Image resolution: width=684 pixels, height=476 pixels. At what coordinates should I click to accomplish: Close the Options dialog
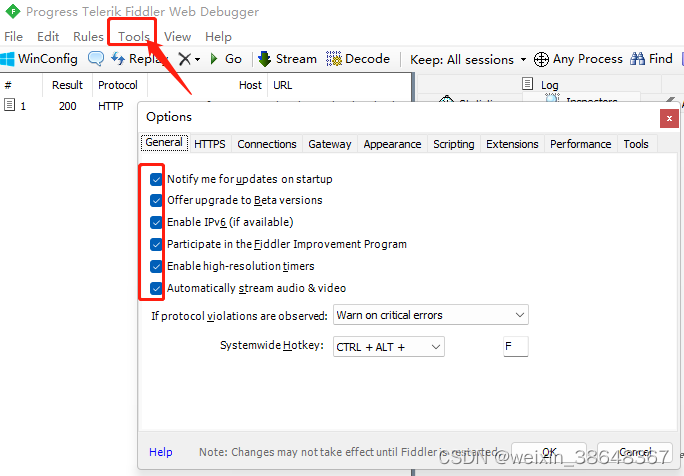669,118
